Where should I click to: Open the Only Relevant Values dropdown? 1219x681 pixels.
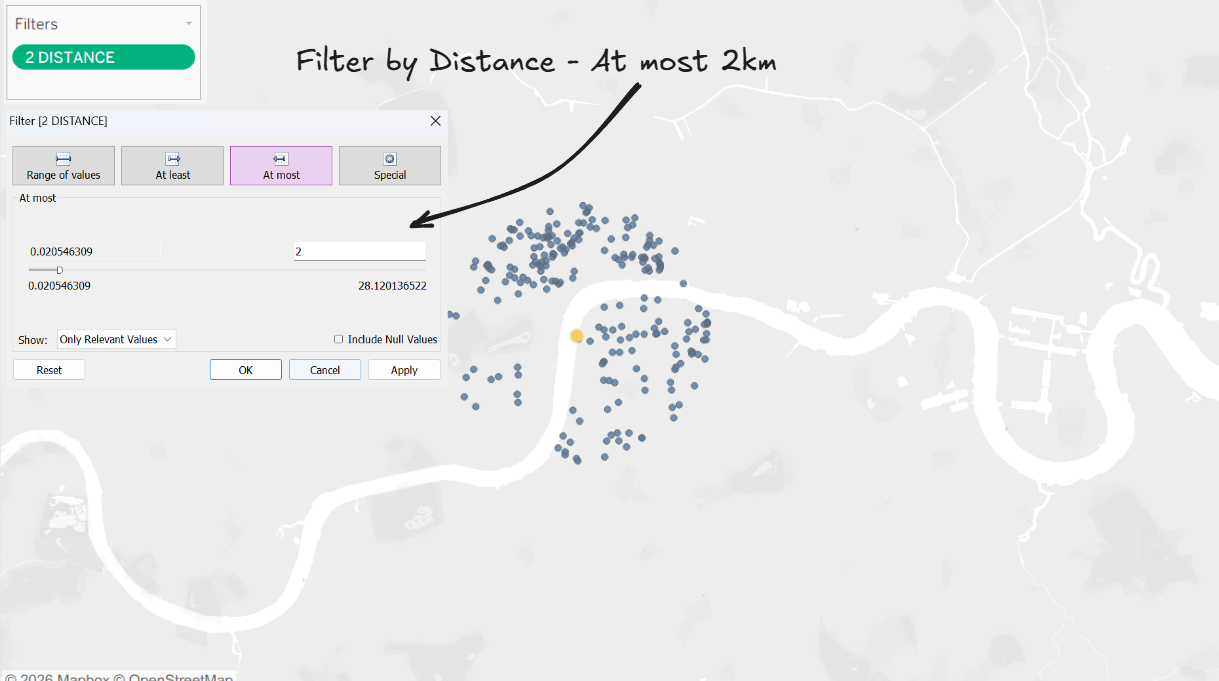[116, 340]
